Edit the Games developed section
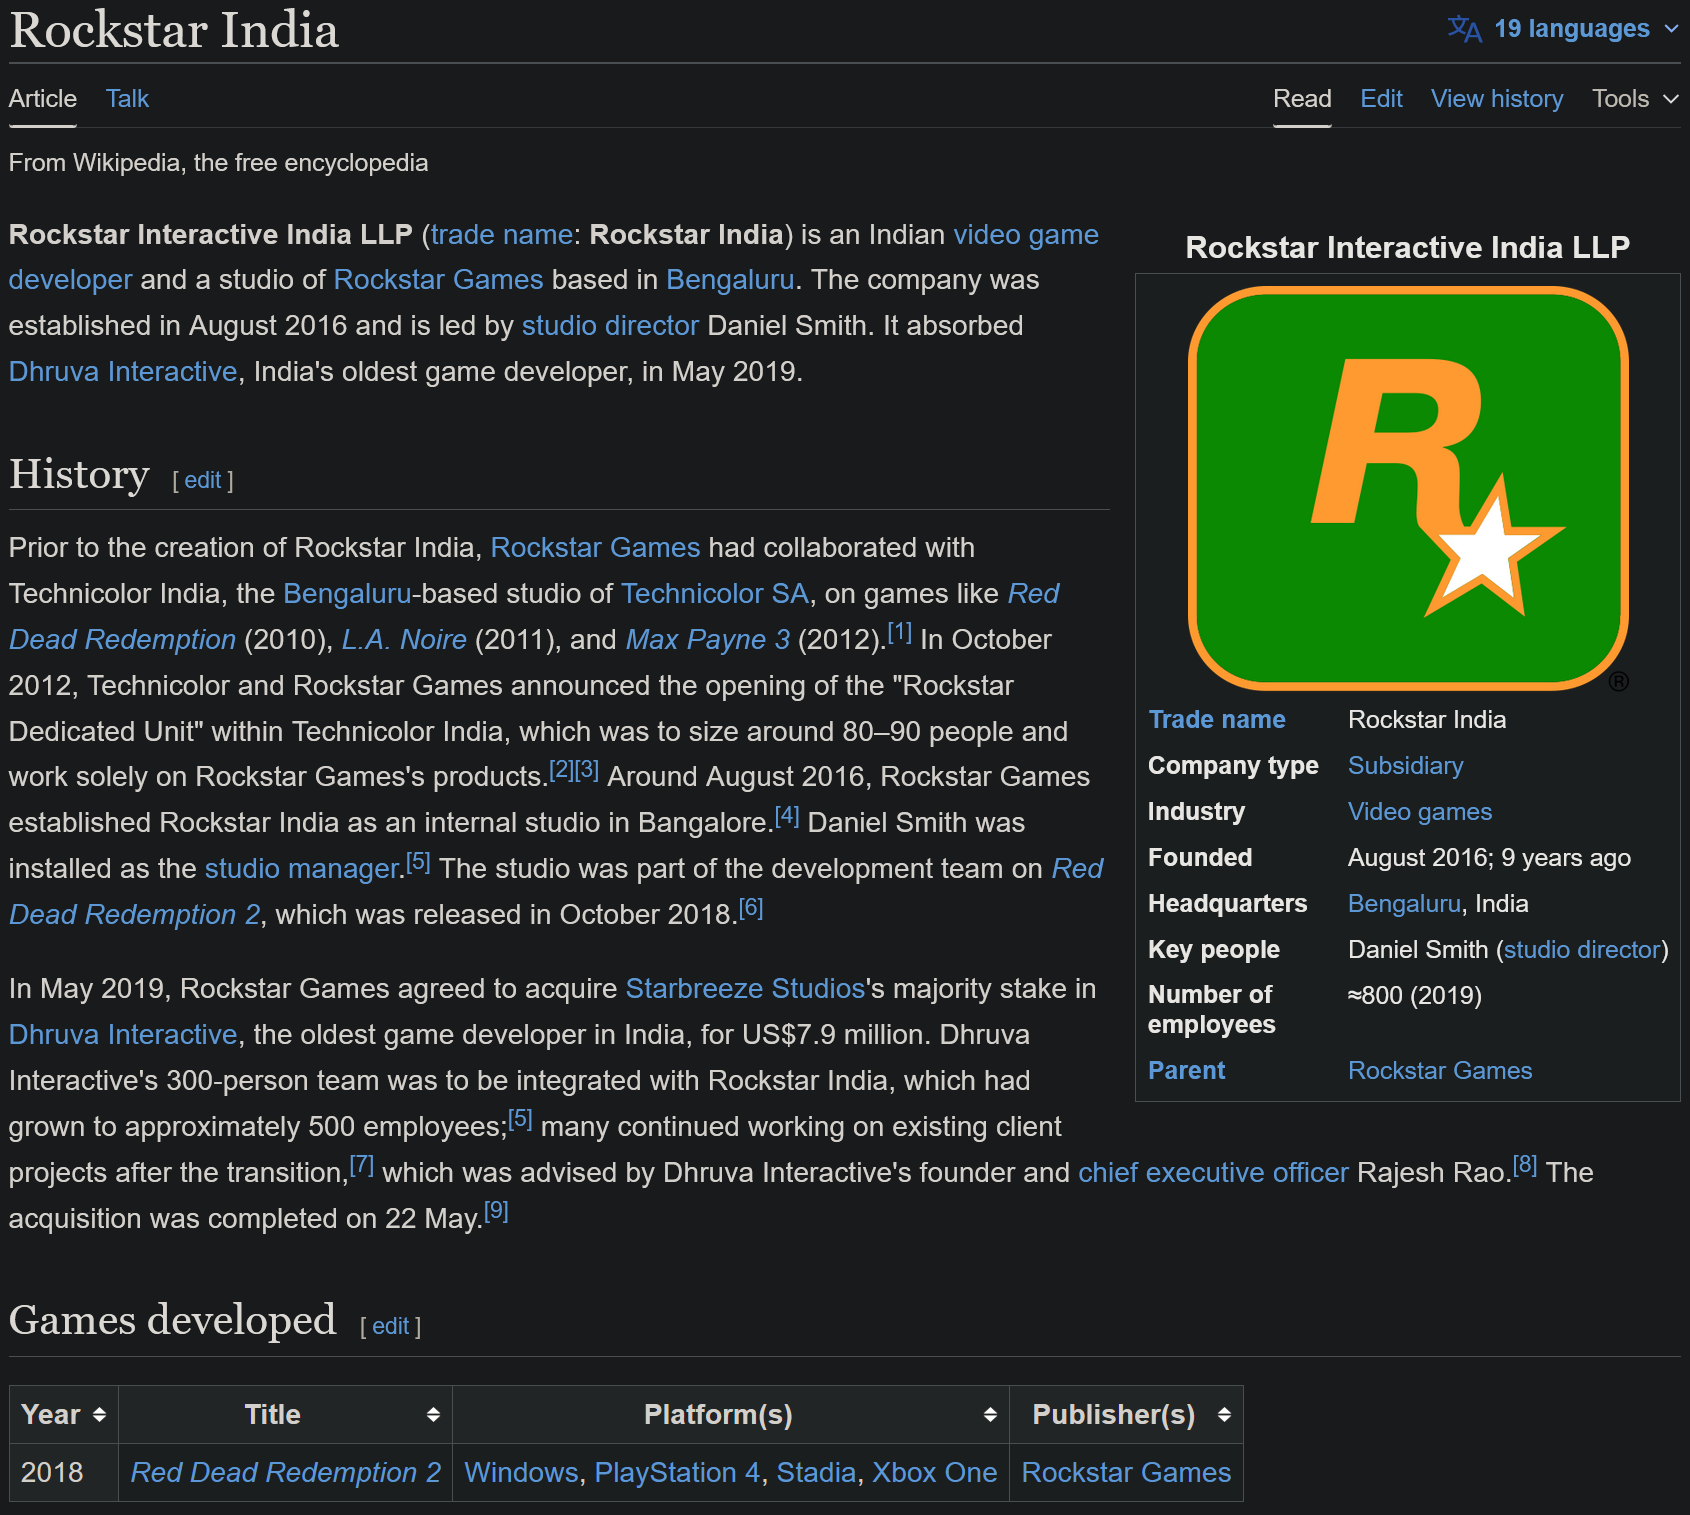Screen dimensions: 1690x1515 tap(391, 1326)
